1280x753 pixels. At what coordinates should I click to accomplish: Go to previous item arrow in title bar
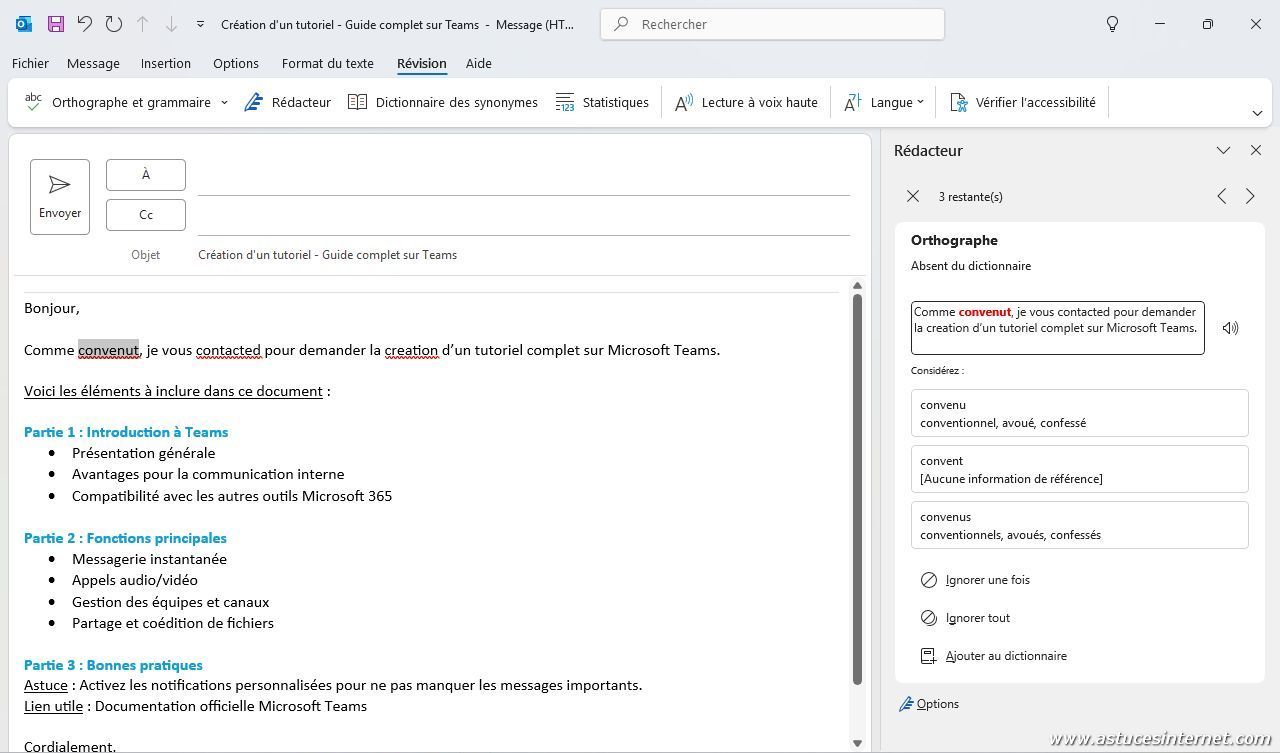[143, 24]
